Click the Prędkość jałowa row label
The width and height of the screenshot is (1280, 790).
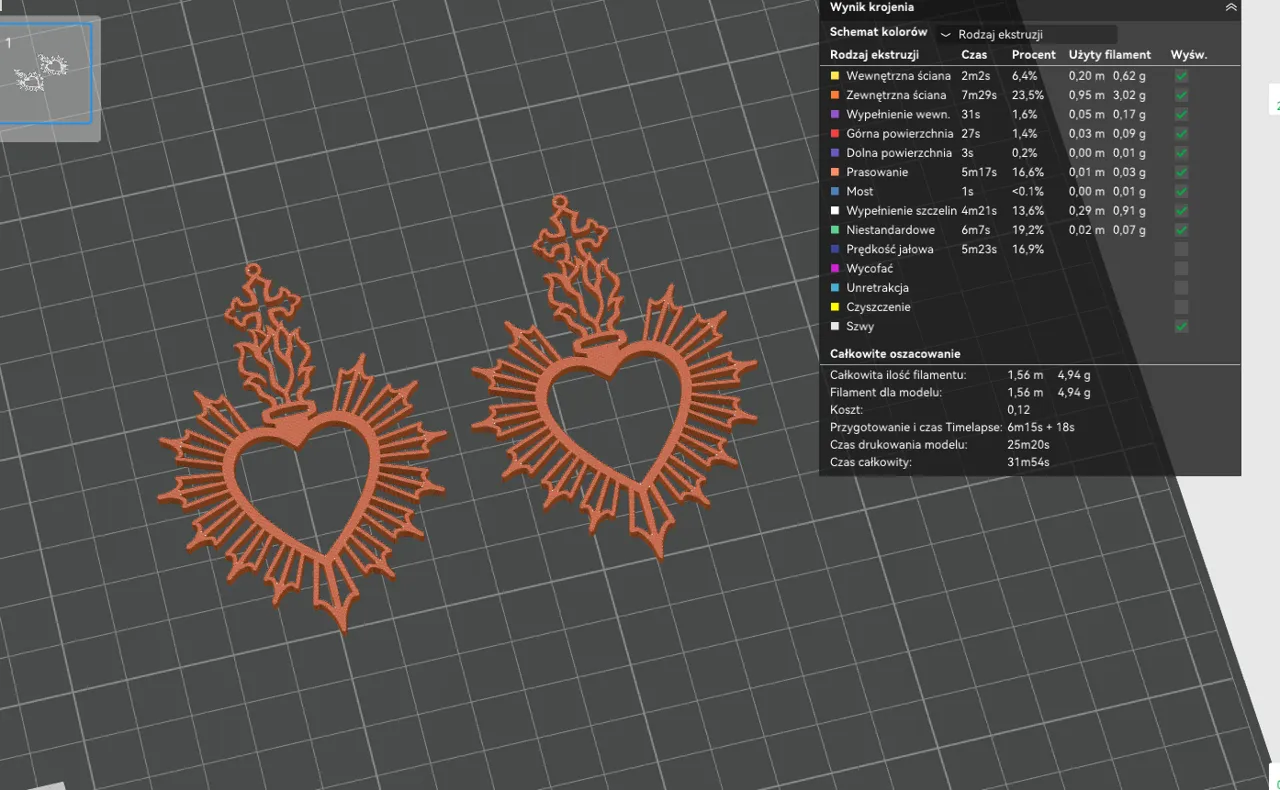click(890, 249)
